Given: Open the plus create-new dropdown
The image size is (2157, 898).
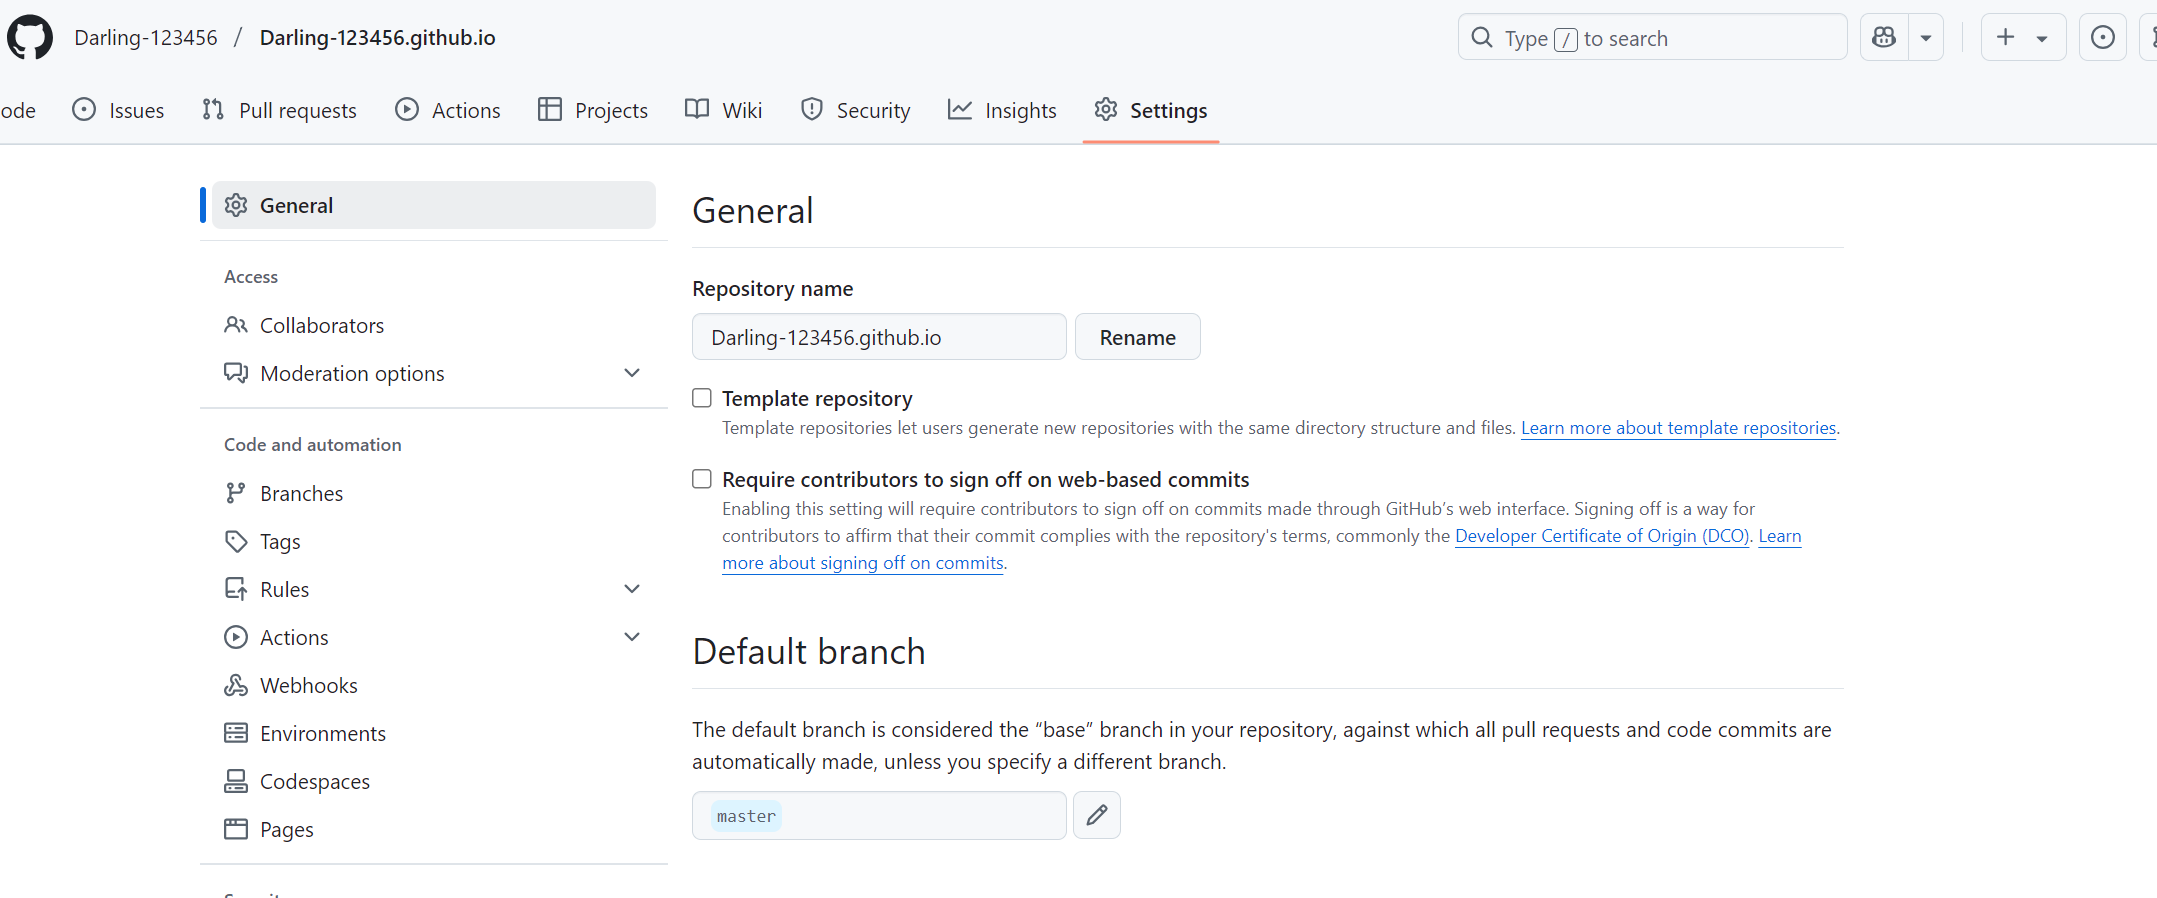Looking at the screenshot, I should [x=2022, y=38].
